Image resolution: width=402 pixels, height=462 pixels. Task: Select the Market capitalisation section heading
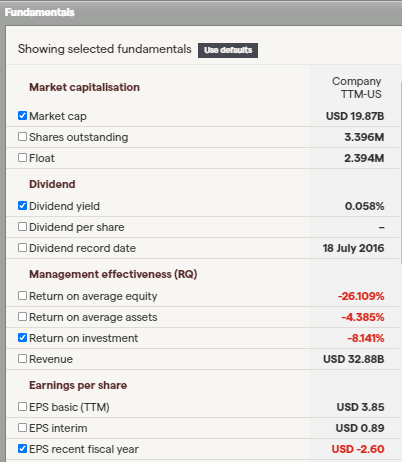point(84,87)
